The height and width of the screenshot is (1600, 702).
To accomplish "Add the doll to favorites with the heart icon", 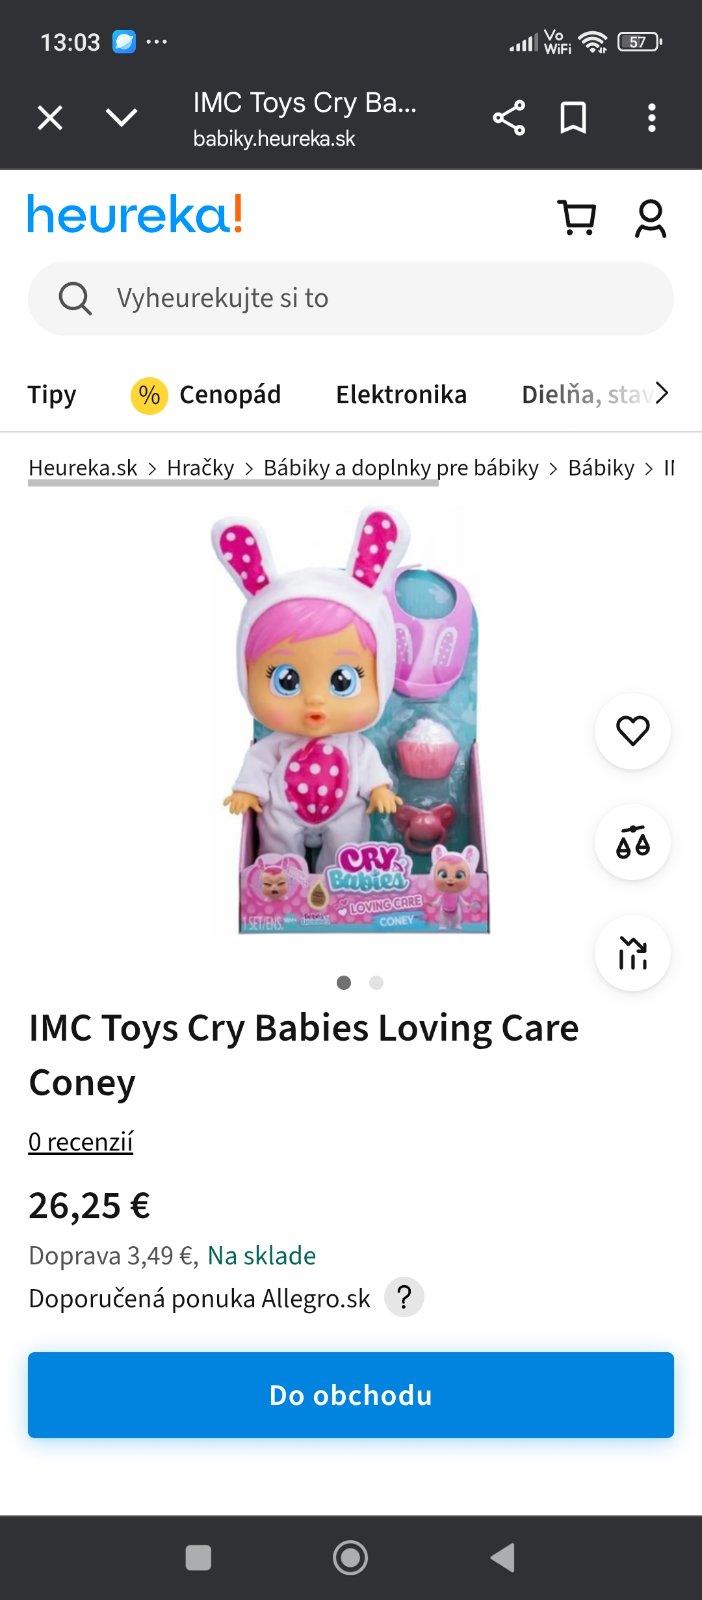I will [632, 731].
